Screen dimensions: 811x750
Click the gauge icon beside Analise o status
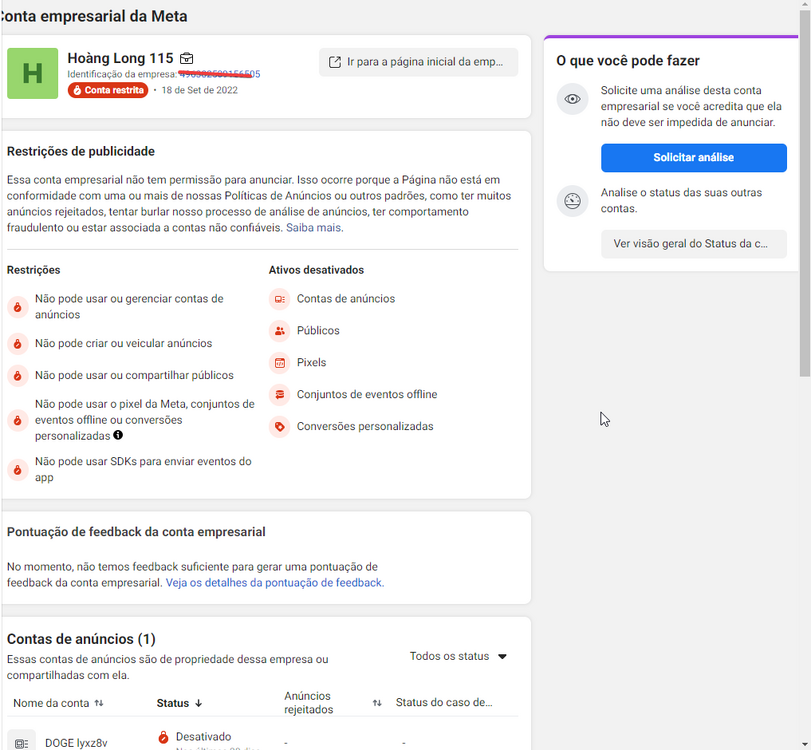pyautogui.click(x=572, y=201)
